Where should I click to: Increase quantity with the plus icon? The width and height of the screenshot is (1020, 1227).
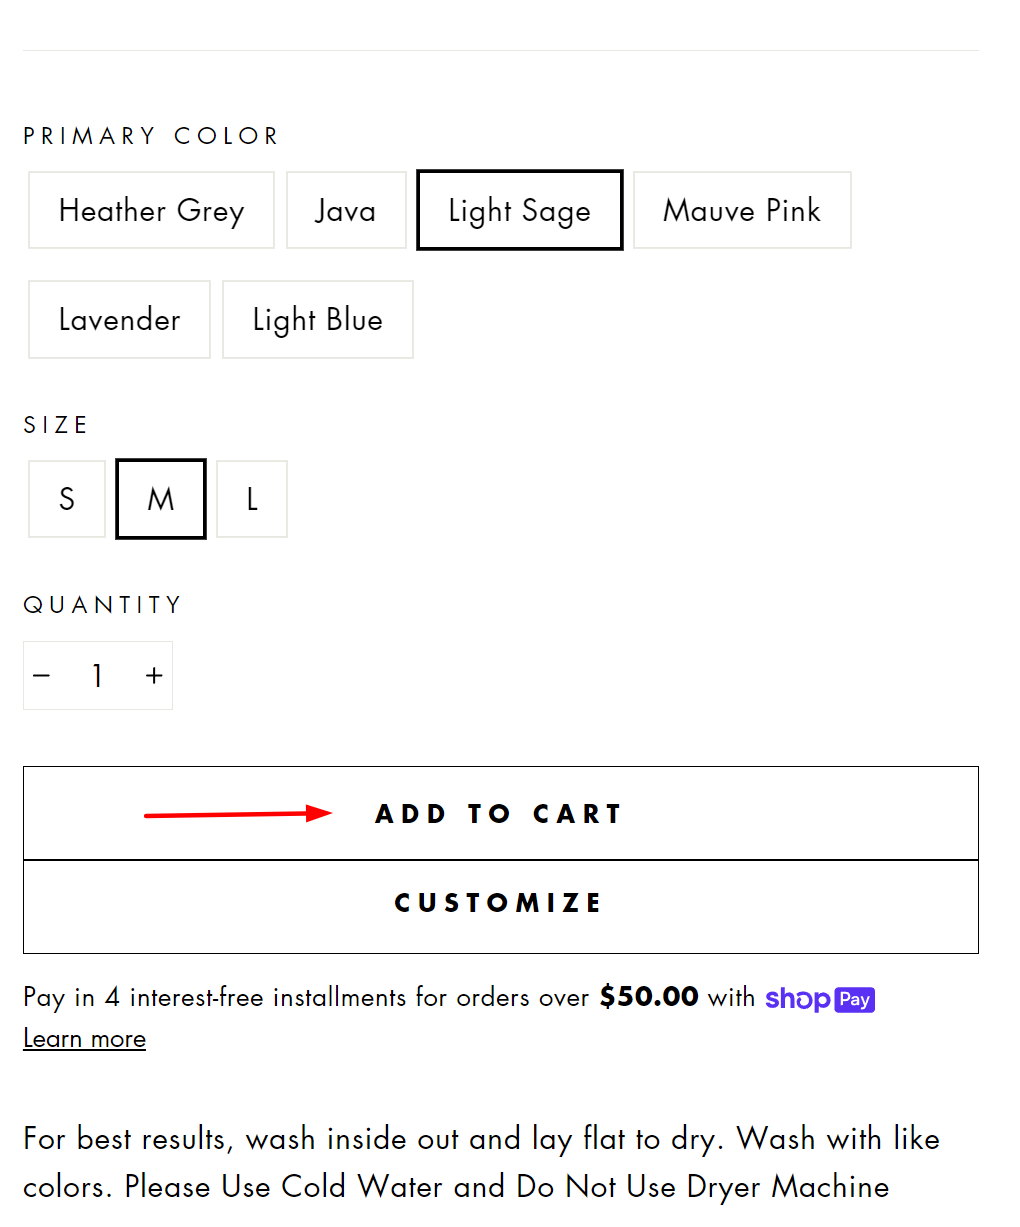(x=154, y=676)
